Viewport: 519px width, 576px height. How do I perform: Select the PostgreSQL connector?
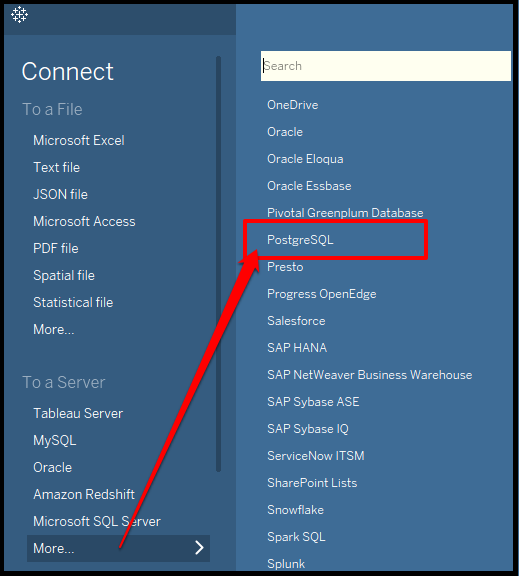tap(300, 240)
